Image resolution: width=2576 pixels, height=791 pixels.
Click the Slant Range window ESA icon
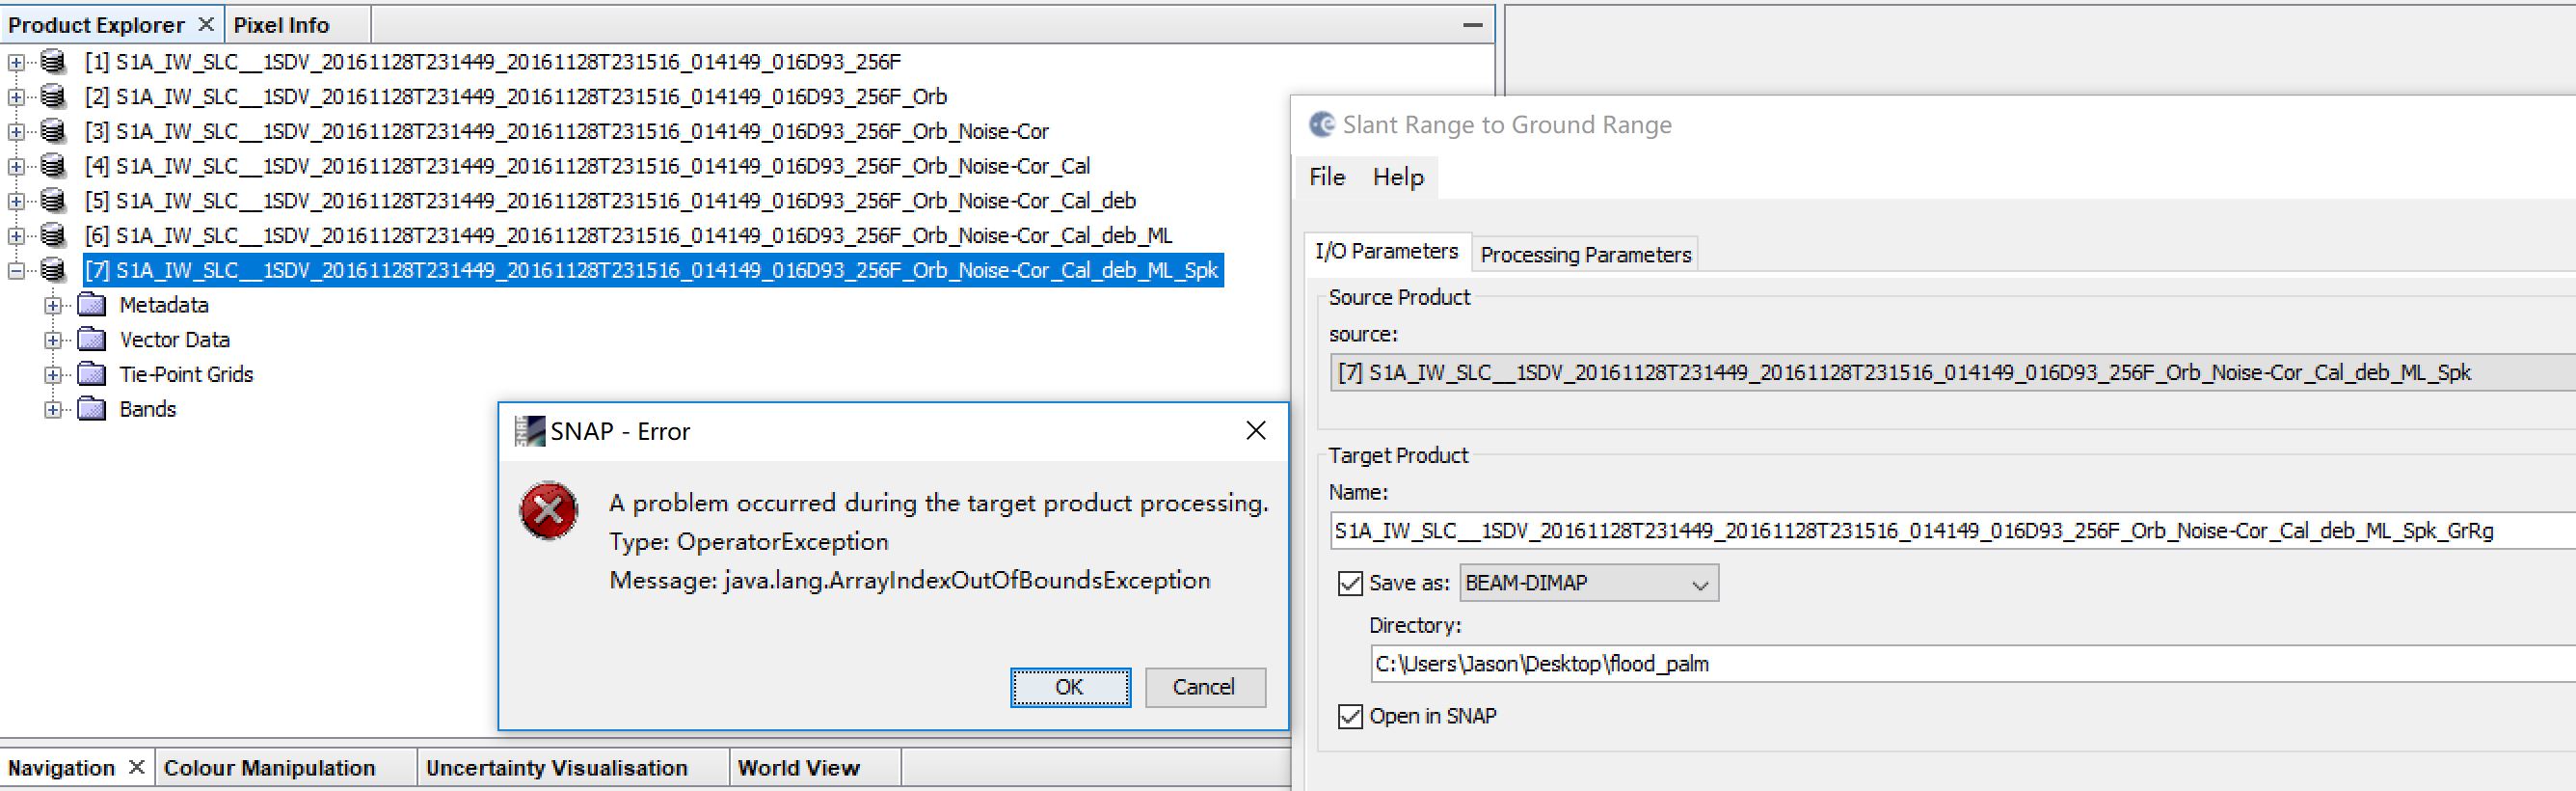coord(1322,124)
